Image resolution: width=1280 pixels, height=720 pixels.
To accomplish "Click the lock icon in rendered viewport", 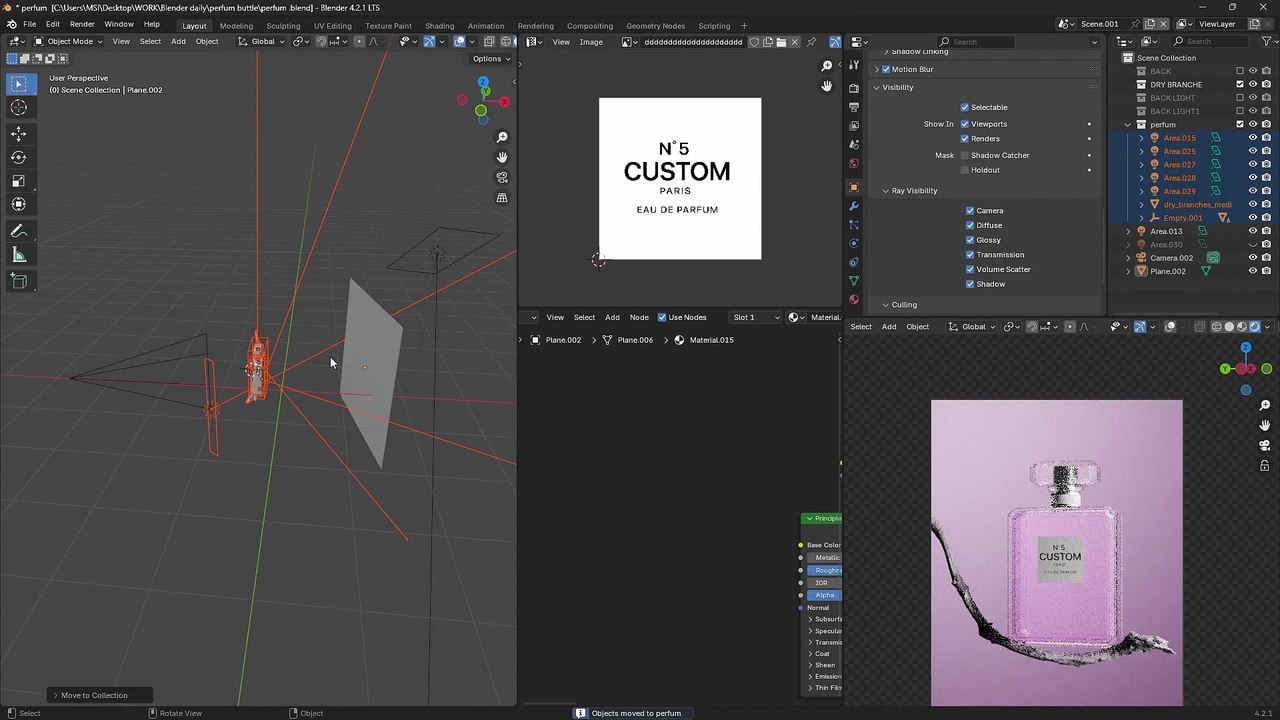I will (1265, 465).
